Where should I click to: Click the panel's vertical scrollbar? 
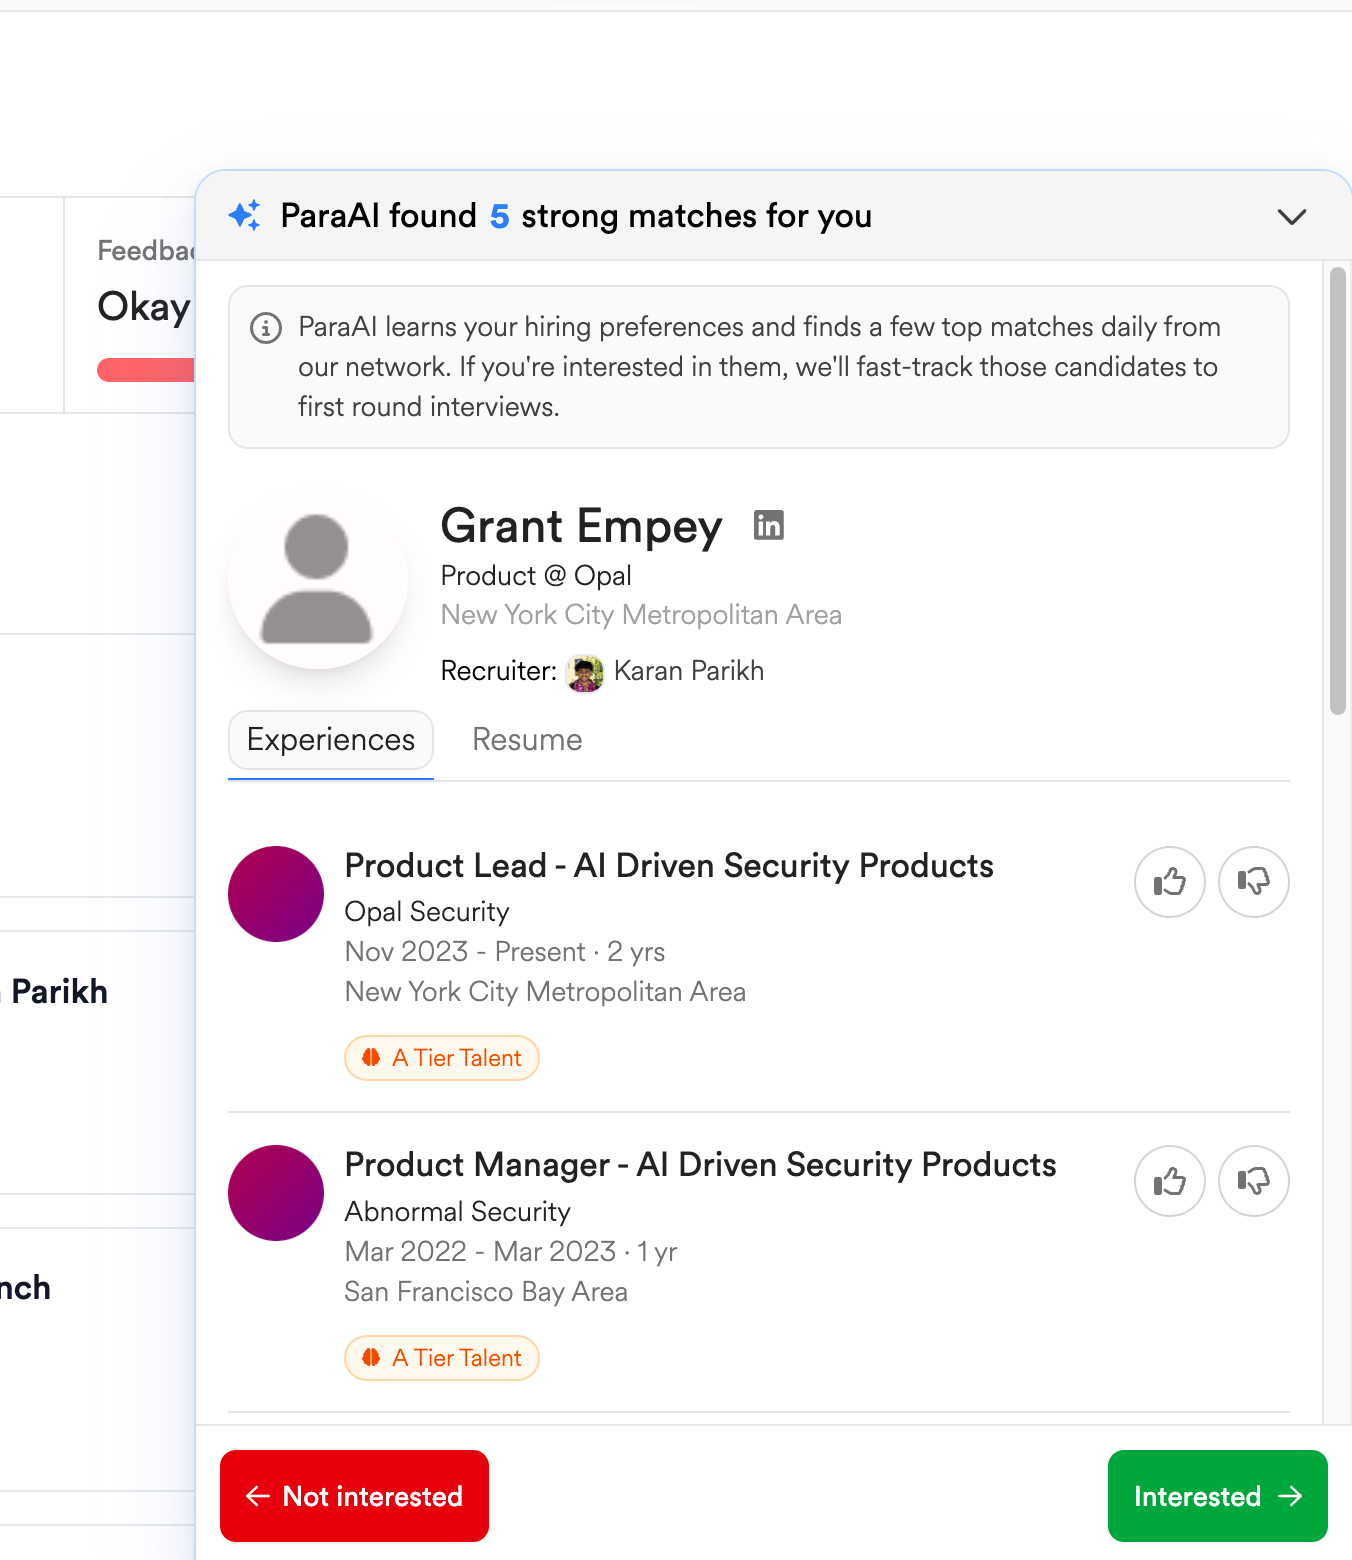[x=1338, y=490]
